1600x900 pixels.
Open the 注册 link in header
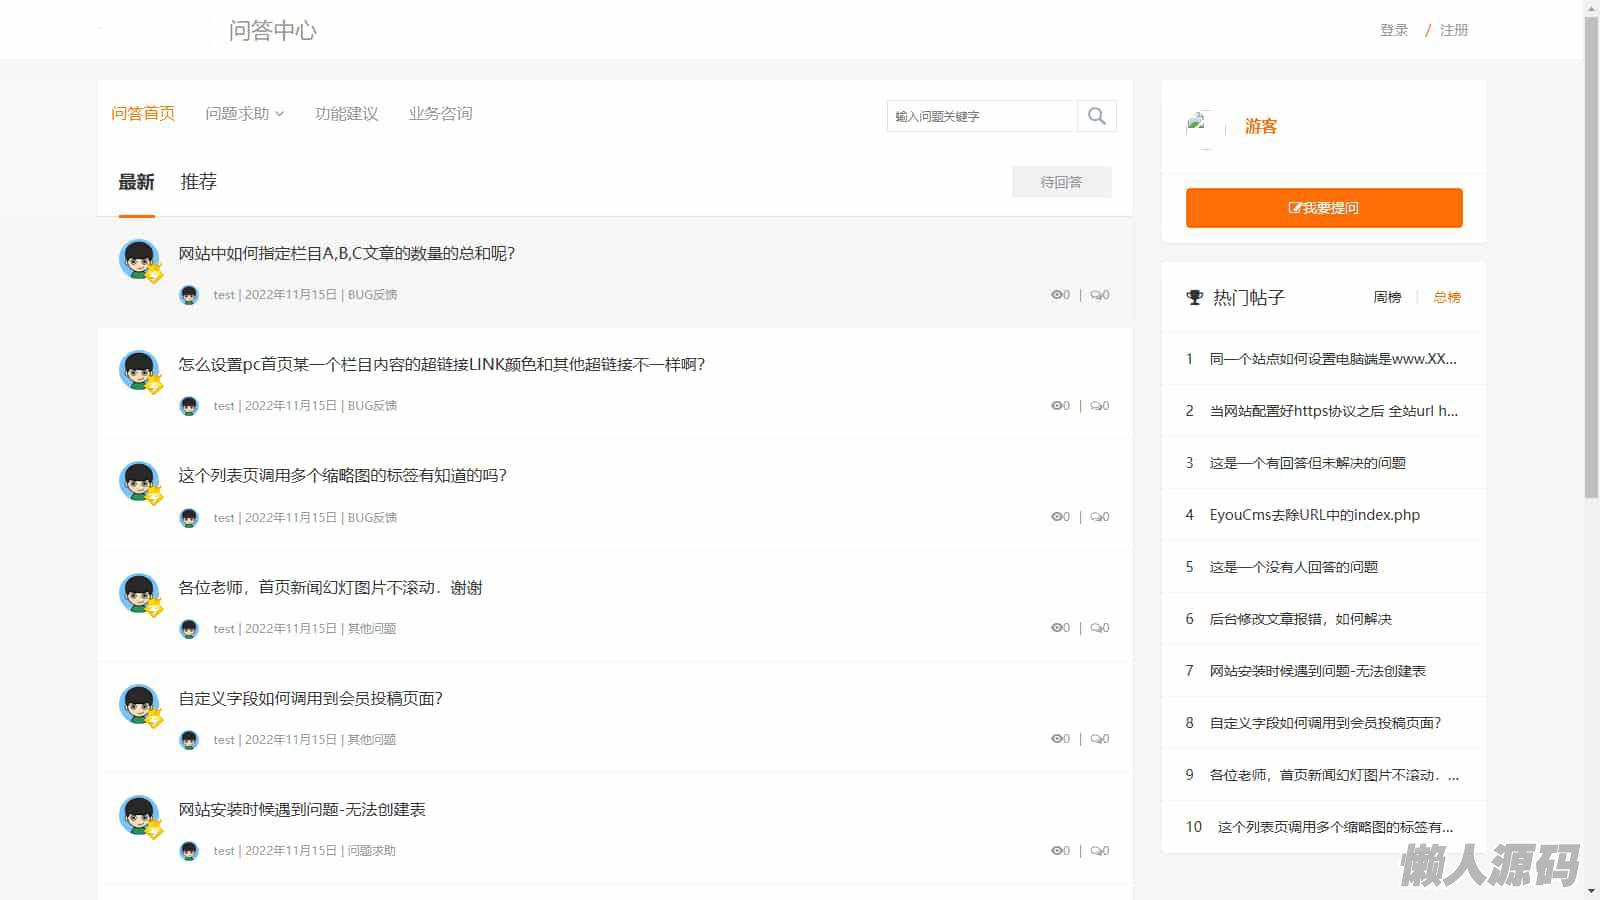pyautogui.click(x=1453, y=30)
